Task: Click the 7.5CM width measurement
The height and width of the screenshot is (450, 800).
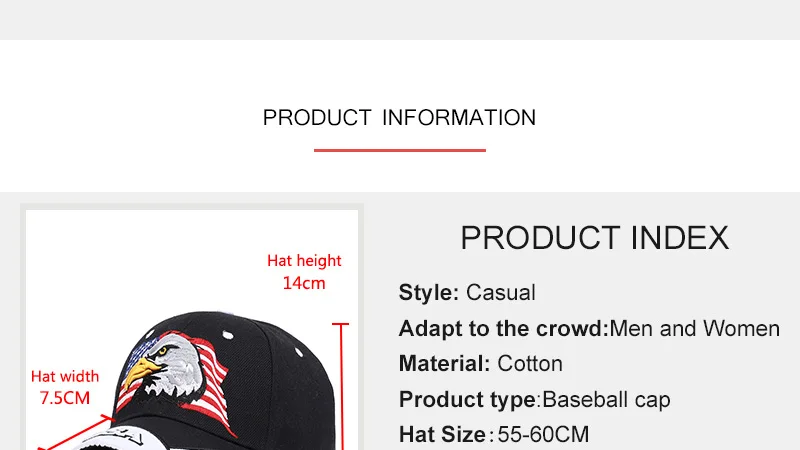Action: 65,398
